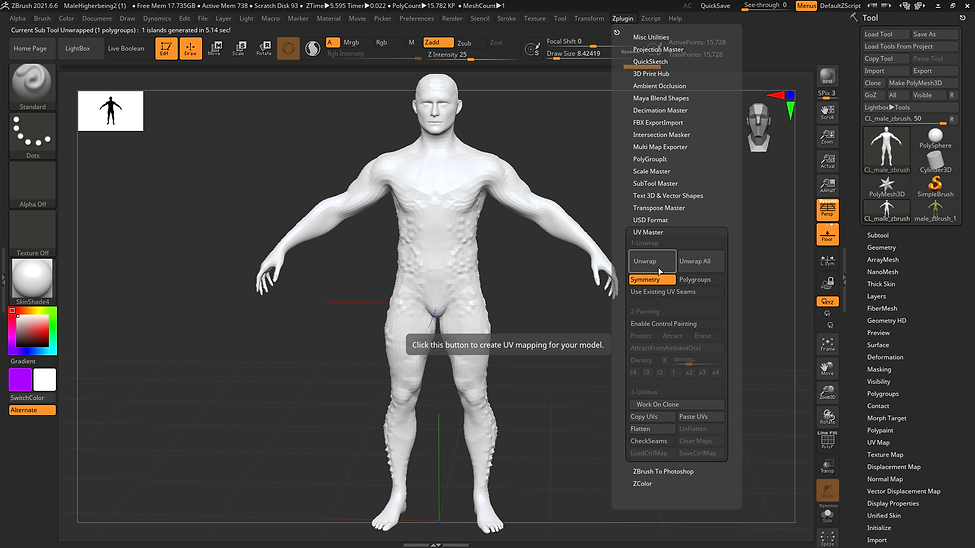This screenshot has height=548, width=975.
Task: Select the Scale transform tool
Action: [x=239, y=48]
